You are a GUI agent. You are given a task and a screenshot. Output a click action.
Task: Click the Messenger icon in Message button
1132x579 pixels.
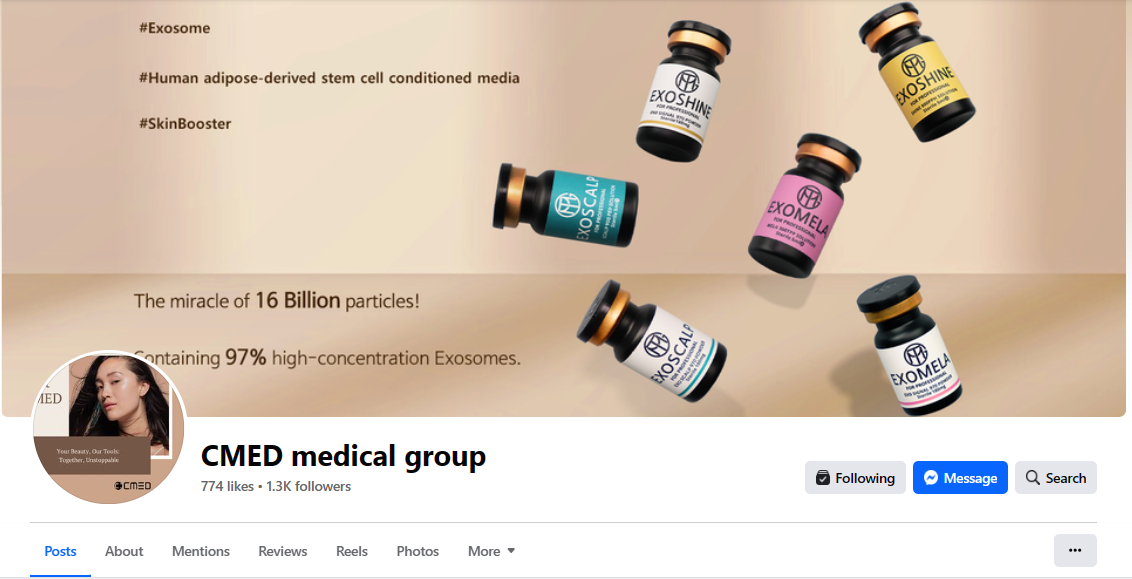pyautogui.click(x=931, y=478)
